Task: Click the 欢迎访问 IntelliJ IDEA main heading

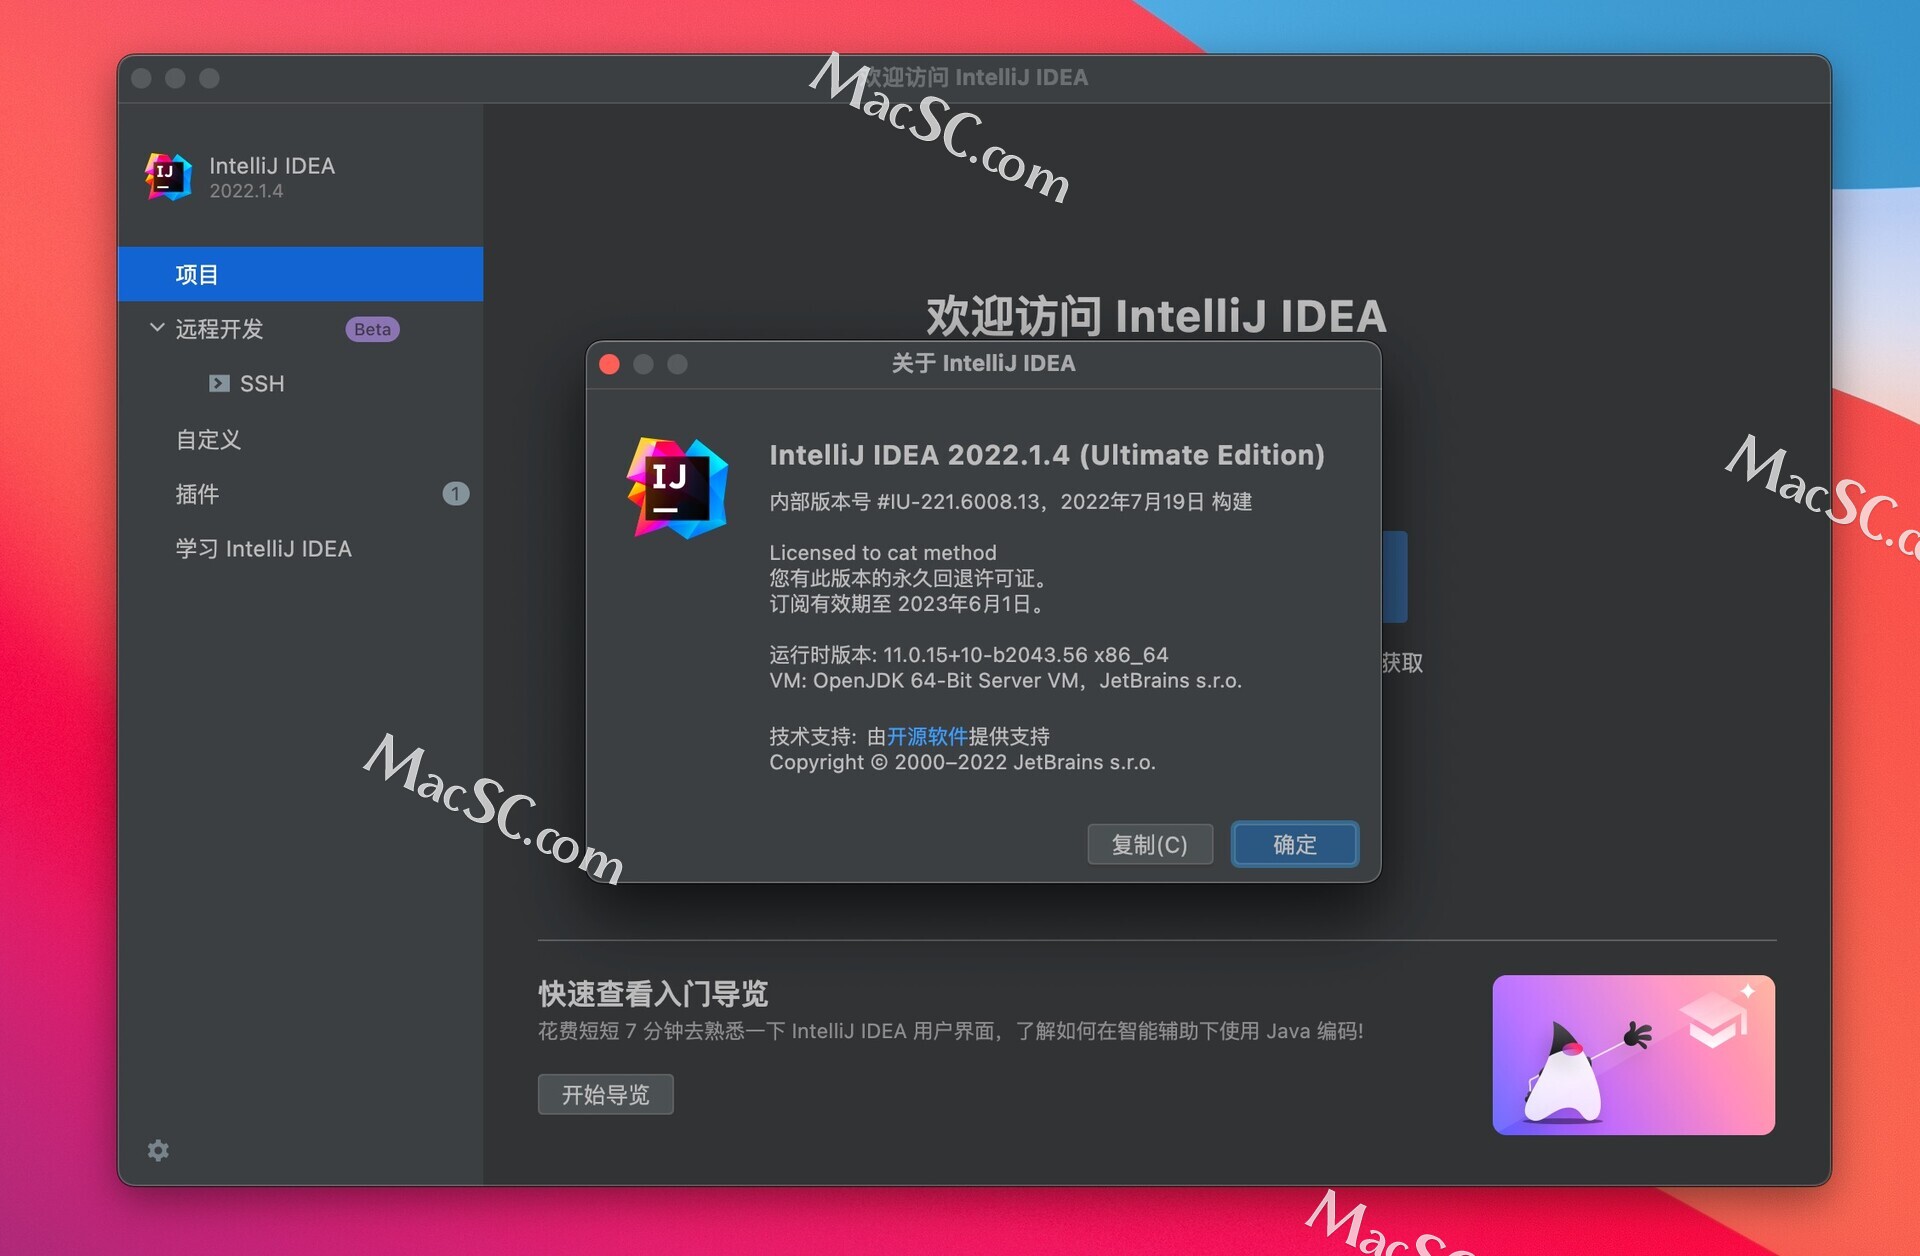Action: pyautogui.click(x=1156, y=316)
